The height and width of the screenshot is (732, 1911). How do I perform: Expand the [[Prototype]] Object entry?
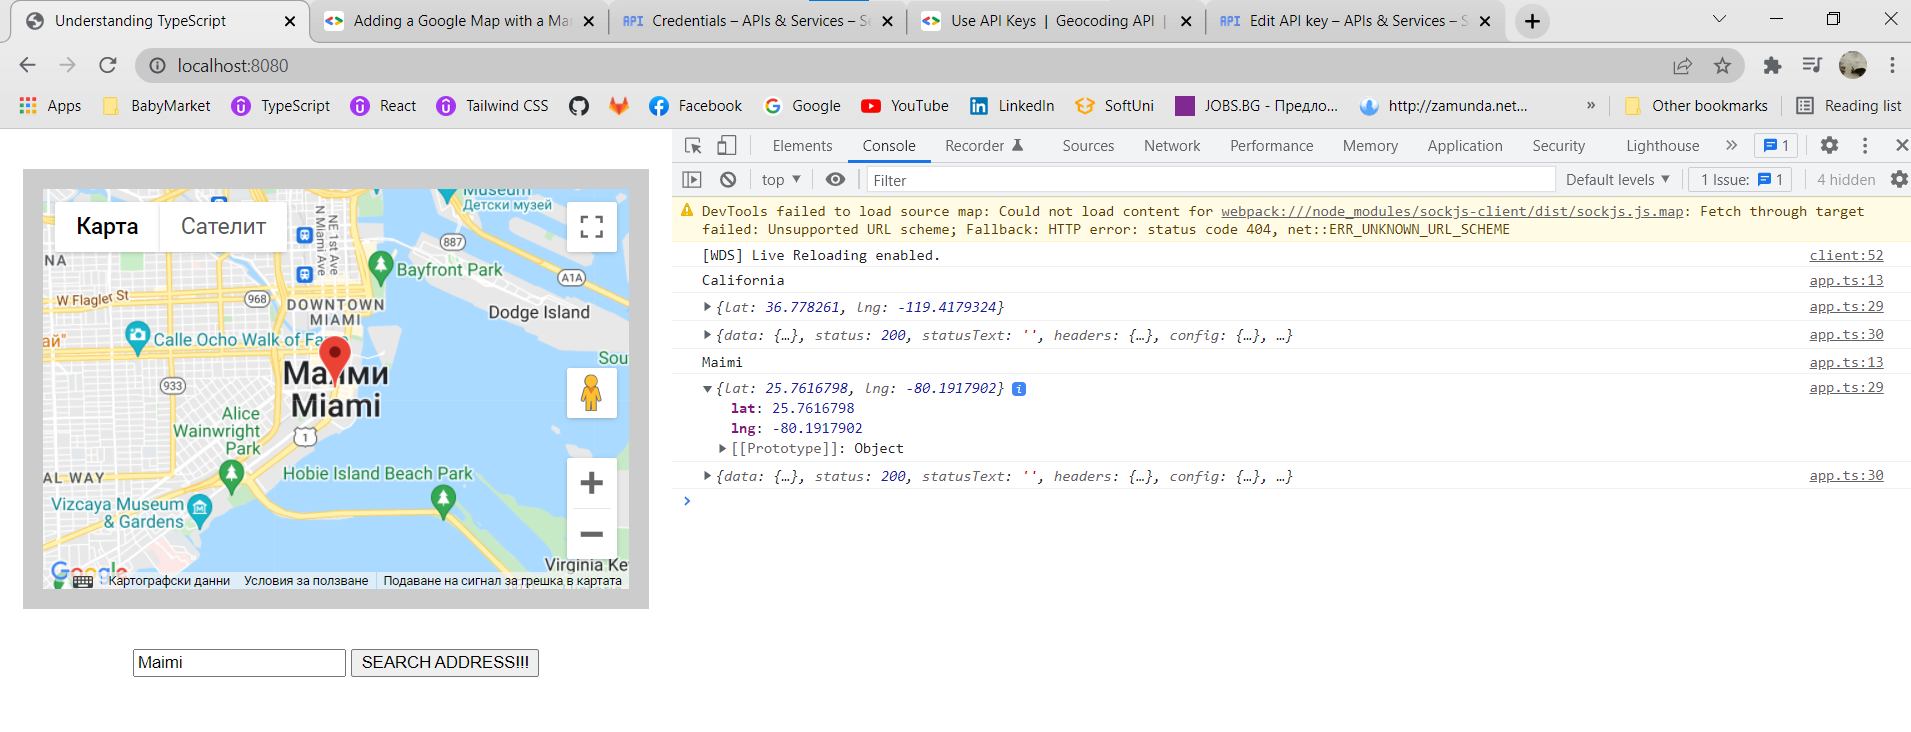click(x=722, y=449)
